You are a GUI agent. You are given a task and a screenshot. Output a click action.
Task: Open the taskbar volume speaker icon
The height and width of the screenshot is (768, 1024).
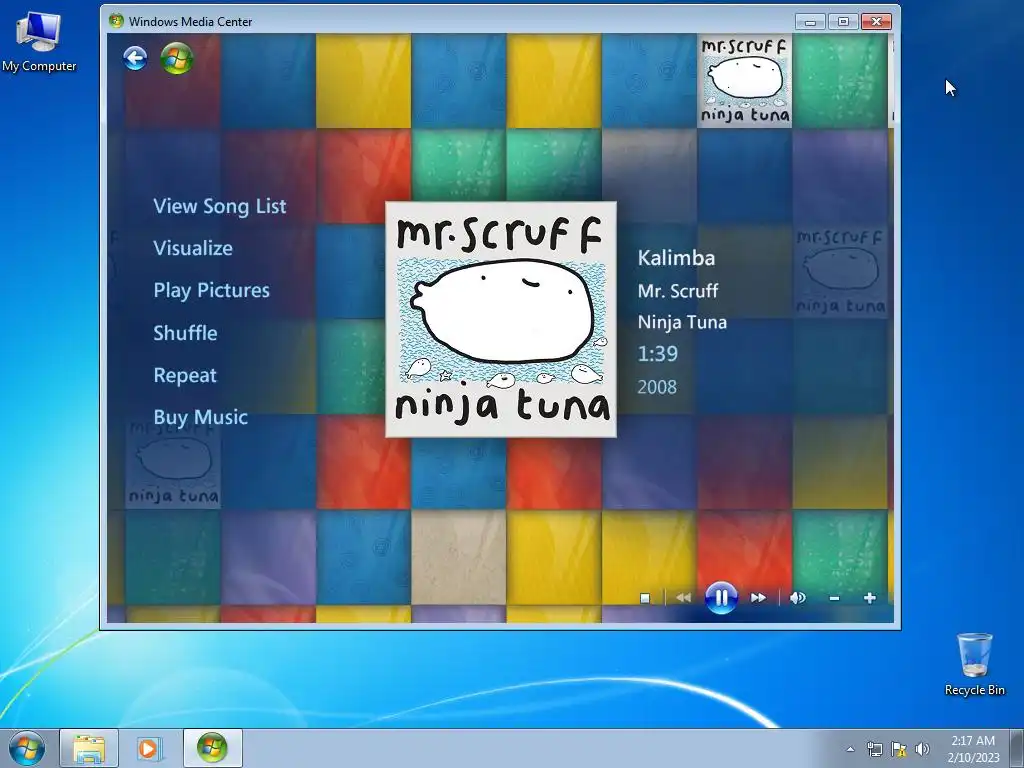pos(922,749)
